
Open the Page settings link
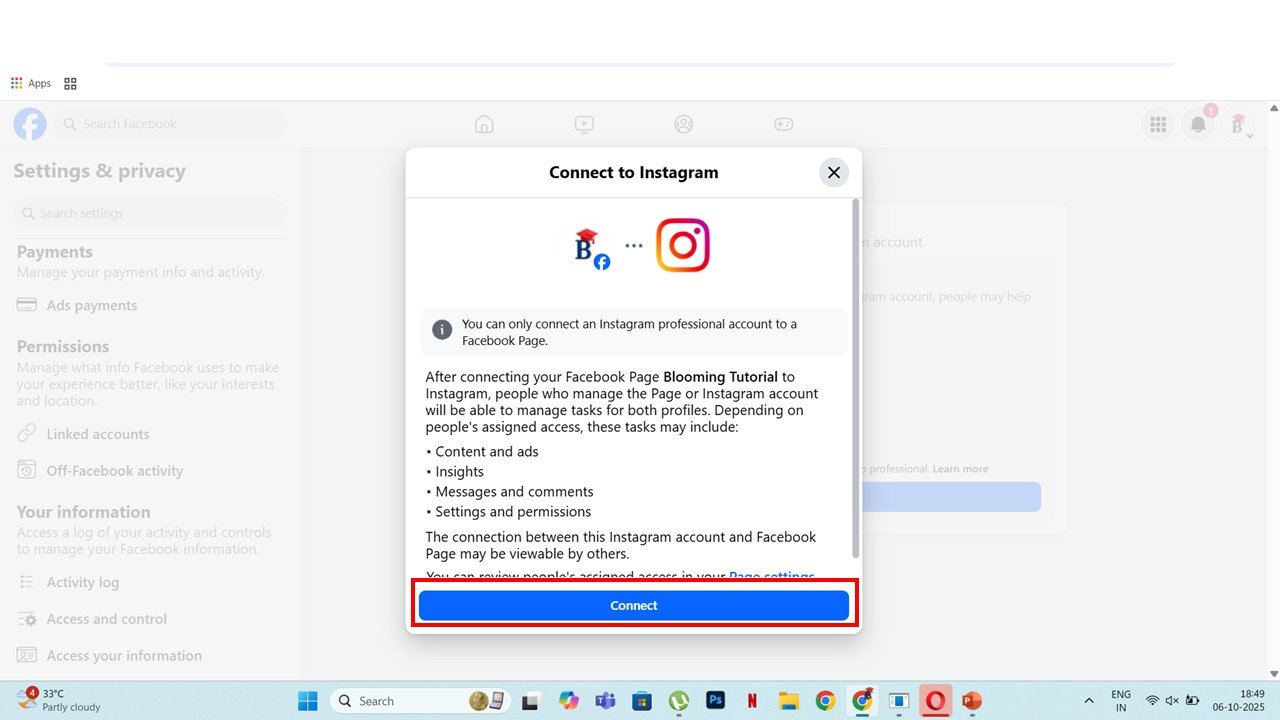(770, 577)
